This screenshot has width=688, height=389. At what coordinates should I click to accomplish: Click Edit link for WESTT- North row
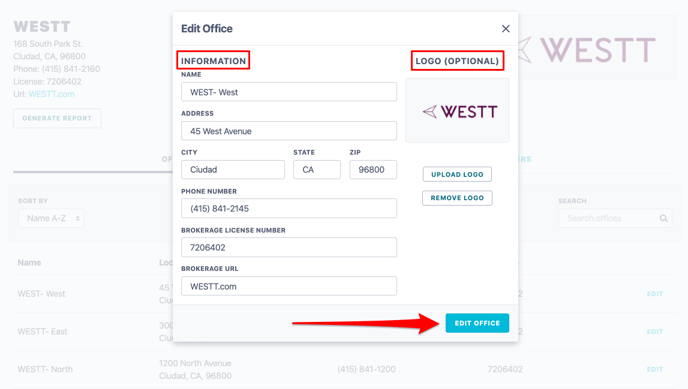[x=655, y=369]
